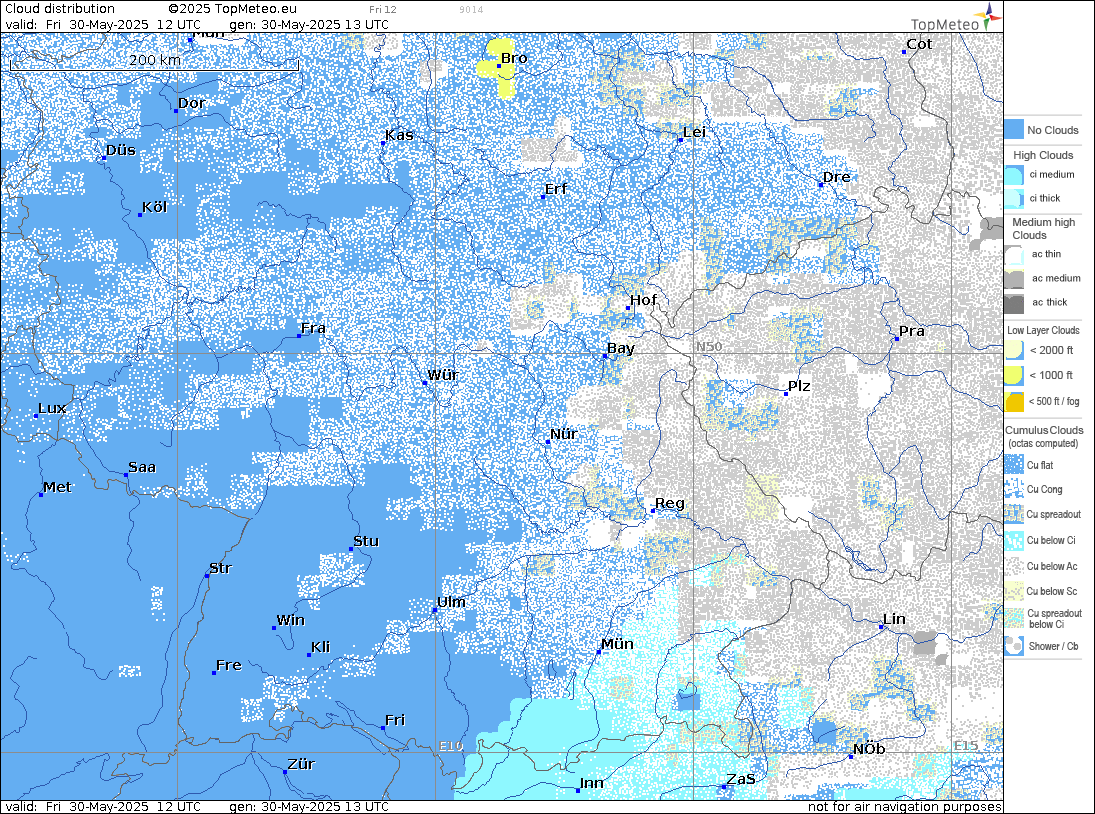Click the Bro city marker on yellow patch

coord(499,66)
